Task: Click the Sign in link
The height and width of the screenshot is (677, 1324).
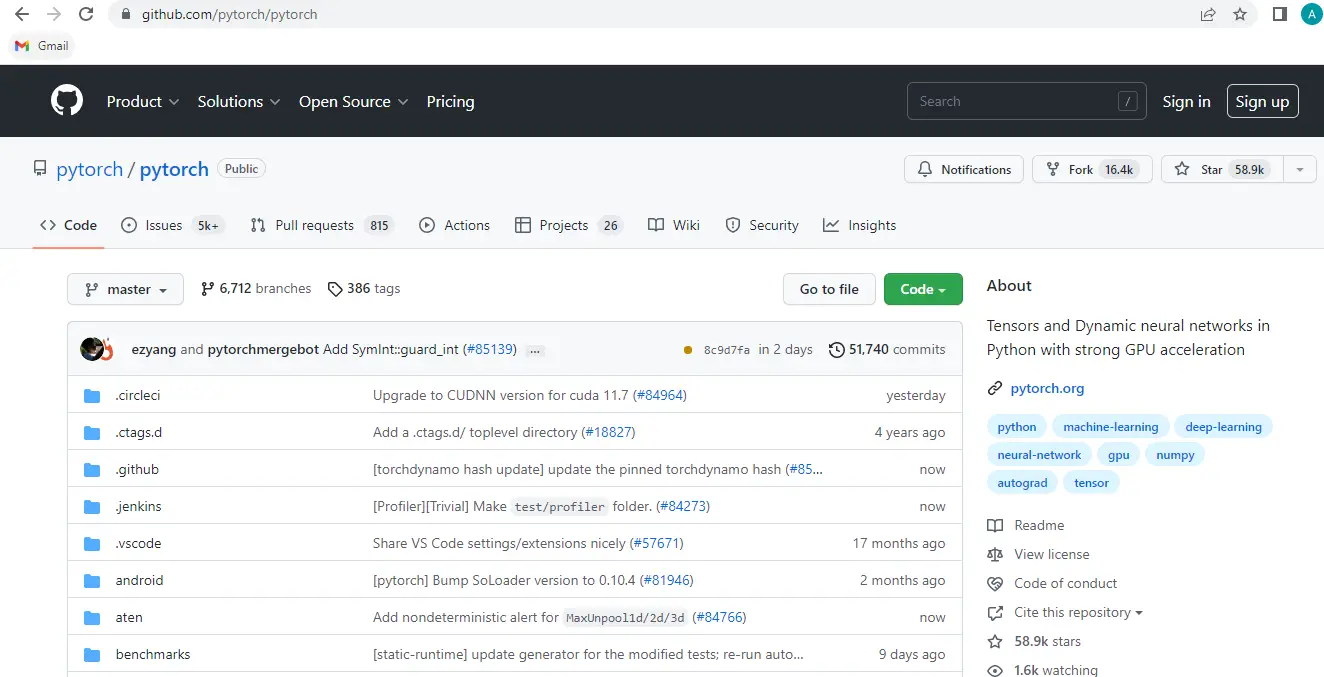Action: [1186, 101]
